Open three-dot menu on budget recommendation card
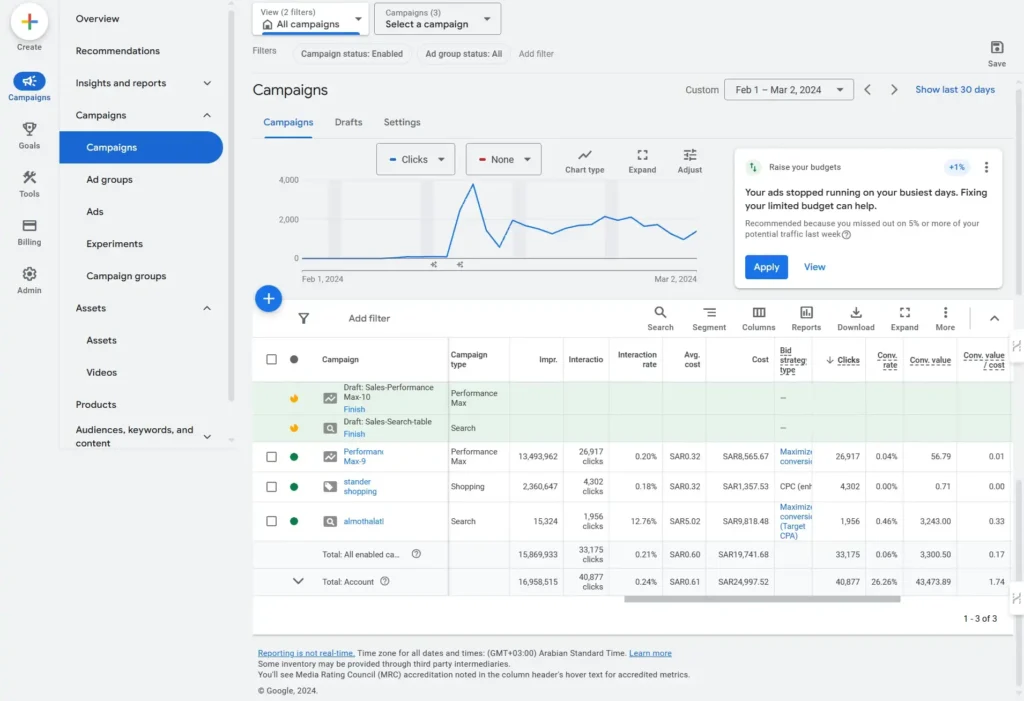This screenshot has width=1024, height=701. [x=986, y=167]
